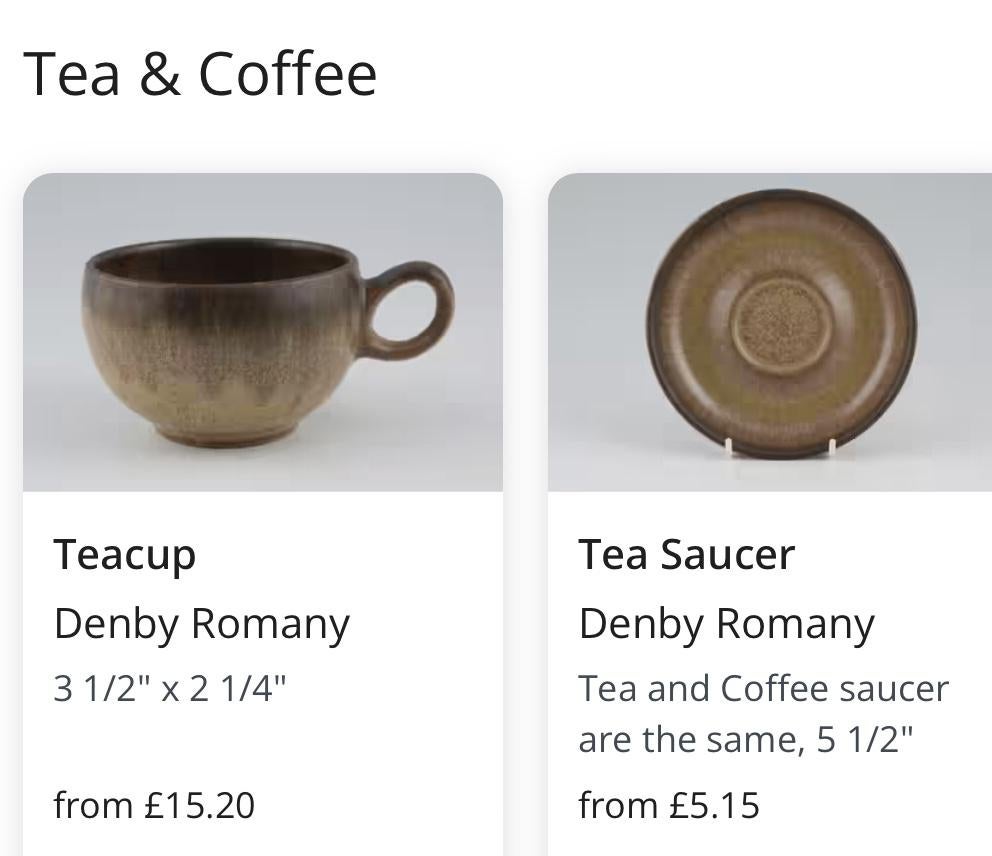
Task: Click the word "Coffee" in the section heading
Action: (x=287, y=74)
